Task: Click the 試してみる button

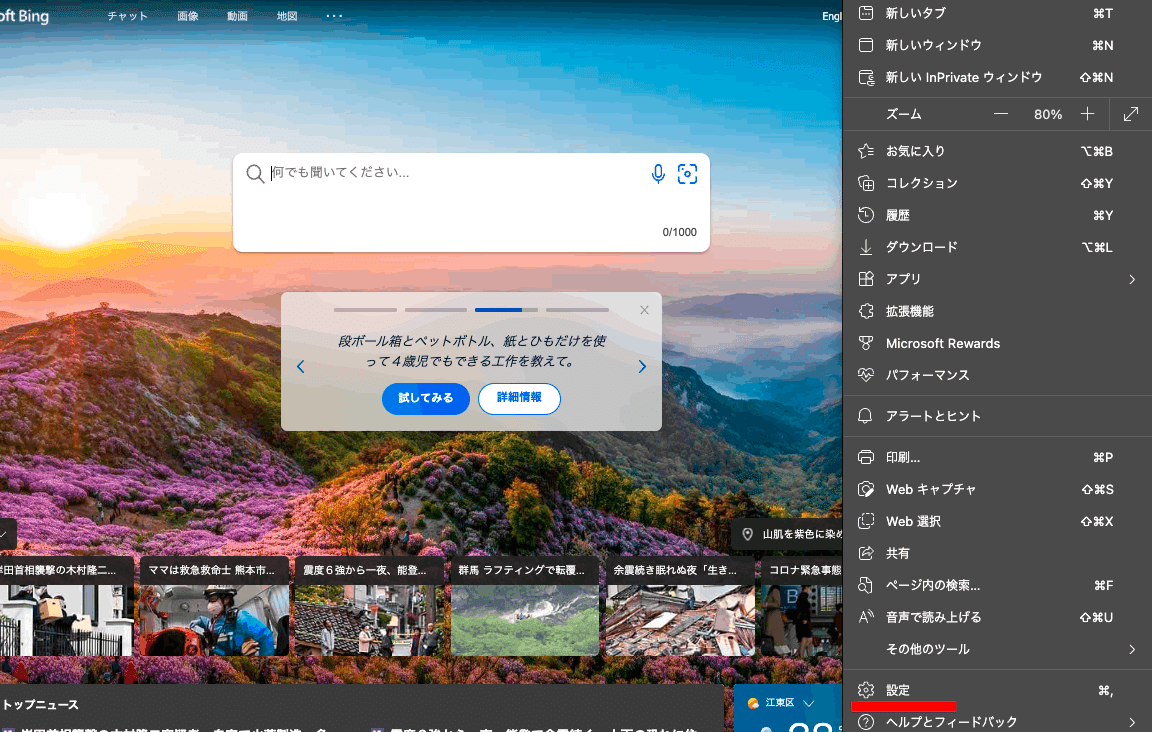Action: 425,398
